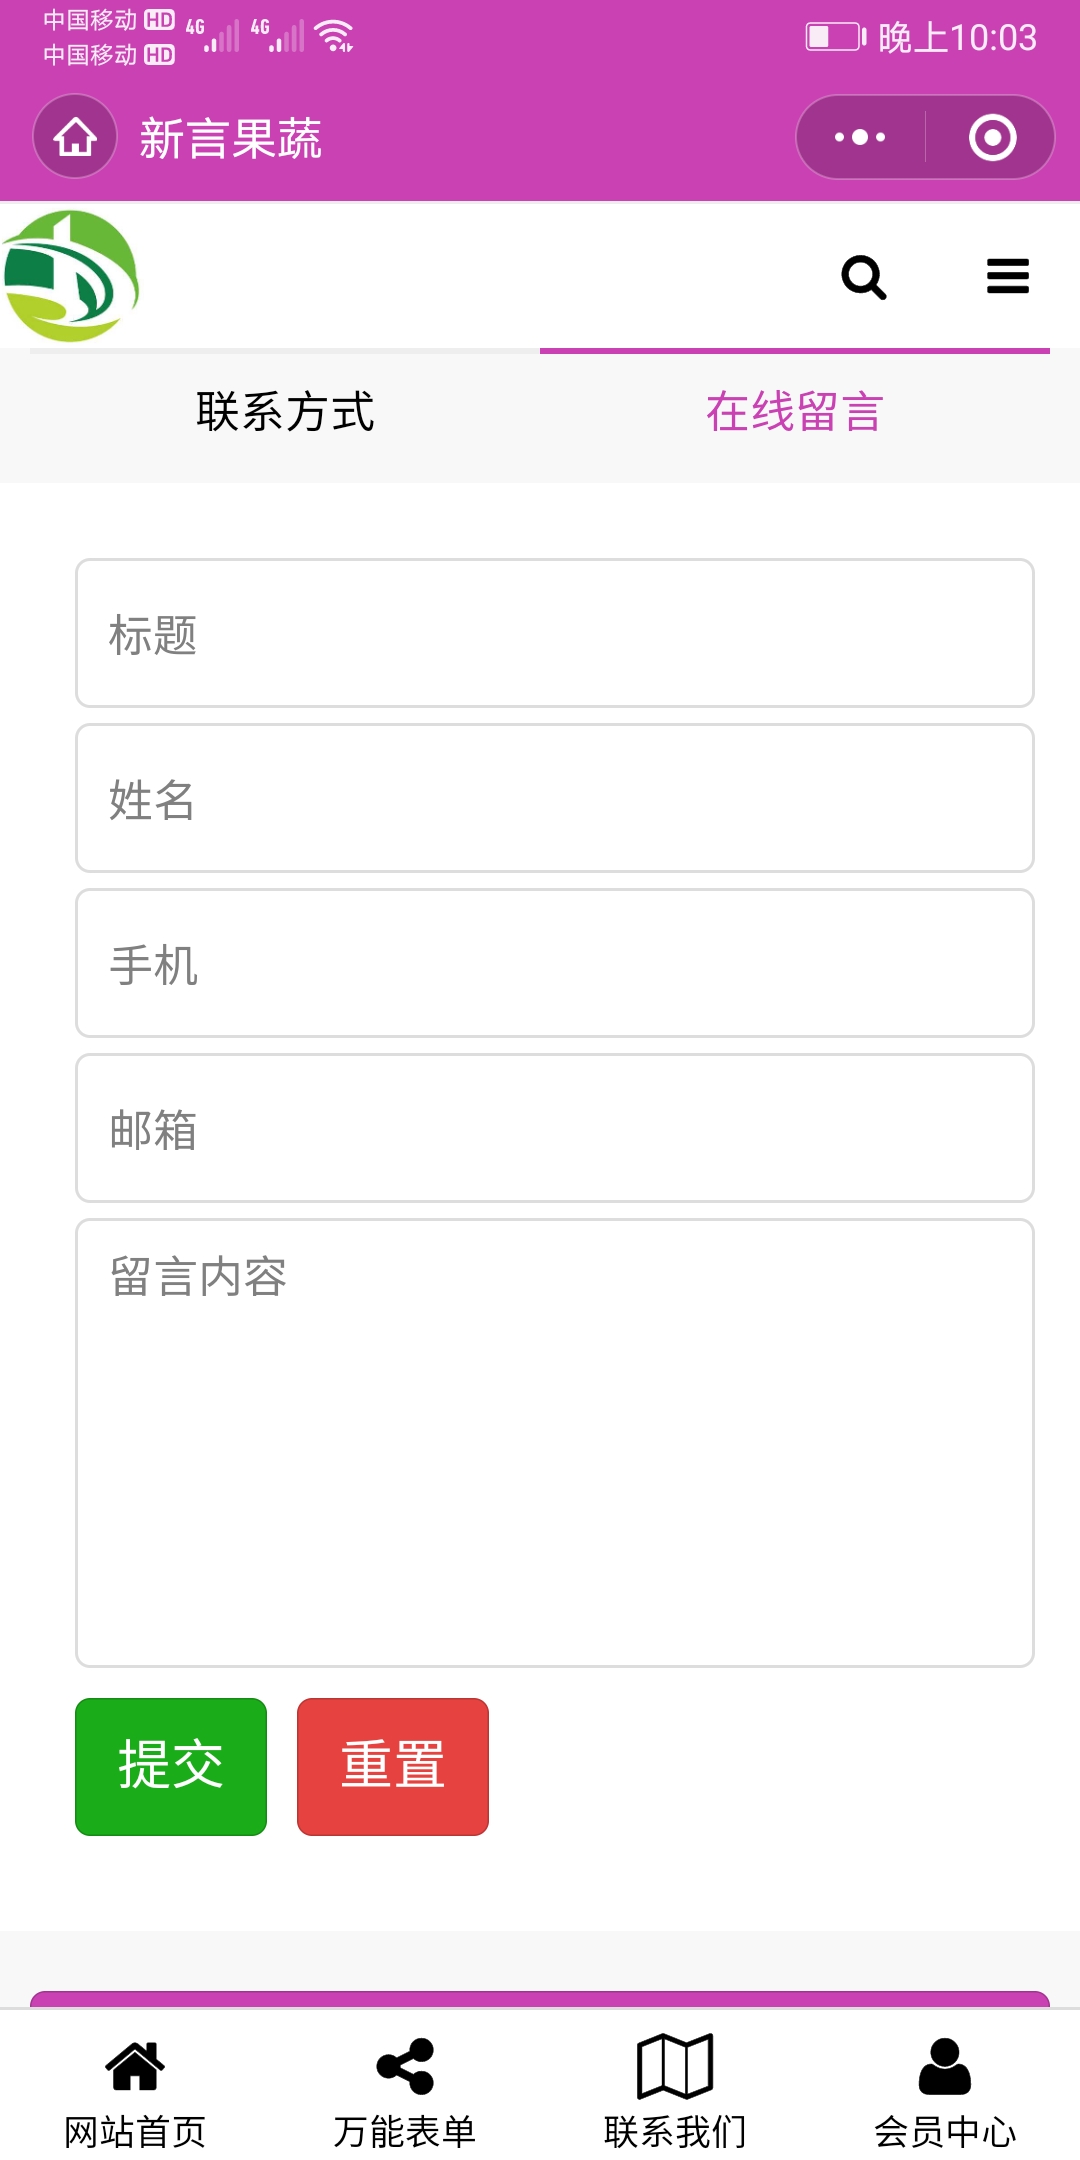The width and height of the screenshot is (1080, 2160).
Task: Tap the 新言果蔬 title text
Action: pos(231,138)
